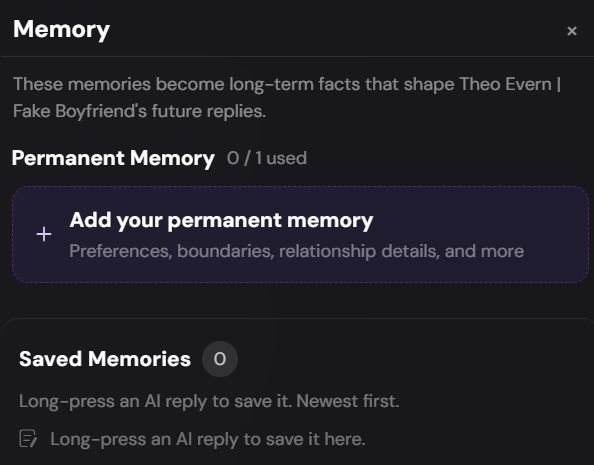Viewport: 594px width, 465px height.
Task: Close the Memory panel with the X
Action: click(x=572, y=31)
